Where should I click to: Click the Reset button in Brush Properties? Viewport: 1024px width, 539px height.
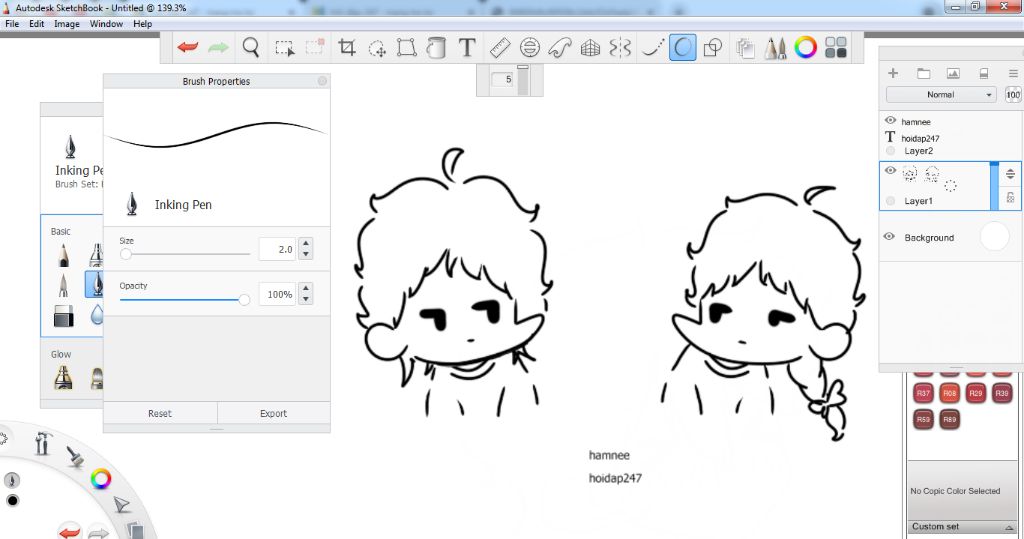[x=160, y=414]
